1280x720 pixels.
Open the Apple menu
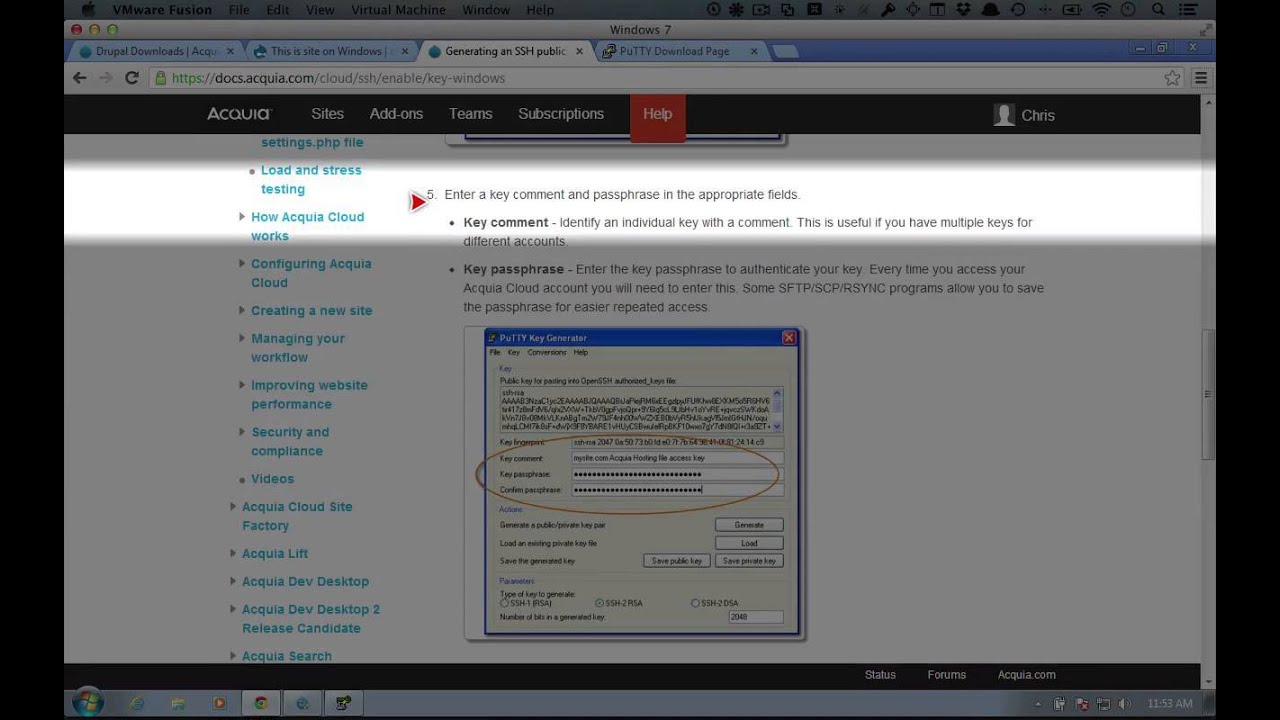pyautogui.click(x=88, y=9)
